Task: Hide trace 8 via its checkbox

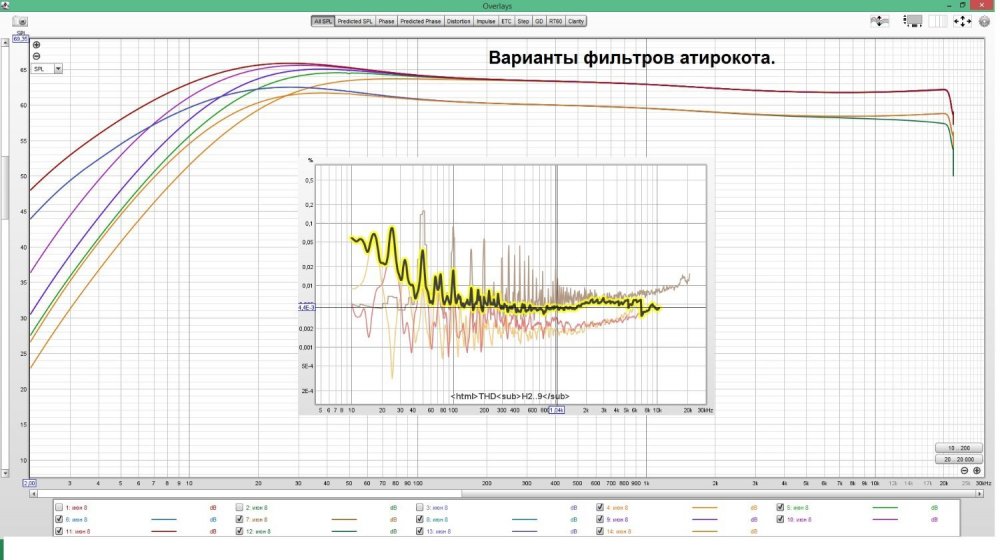Action: (x=420, y=519)
